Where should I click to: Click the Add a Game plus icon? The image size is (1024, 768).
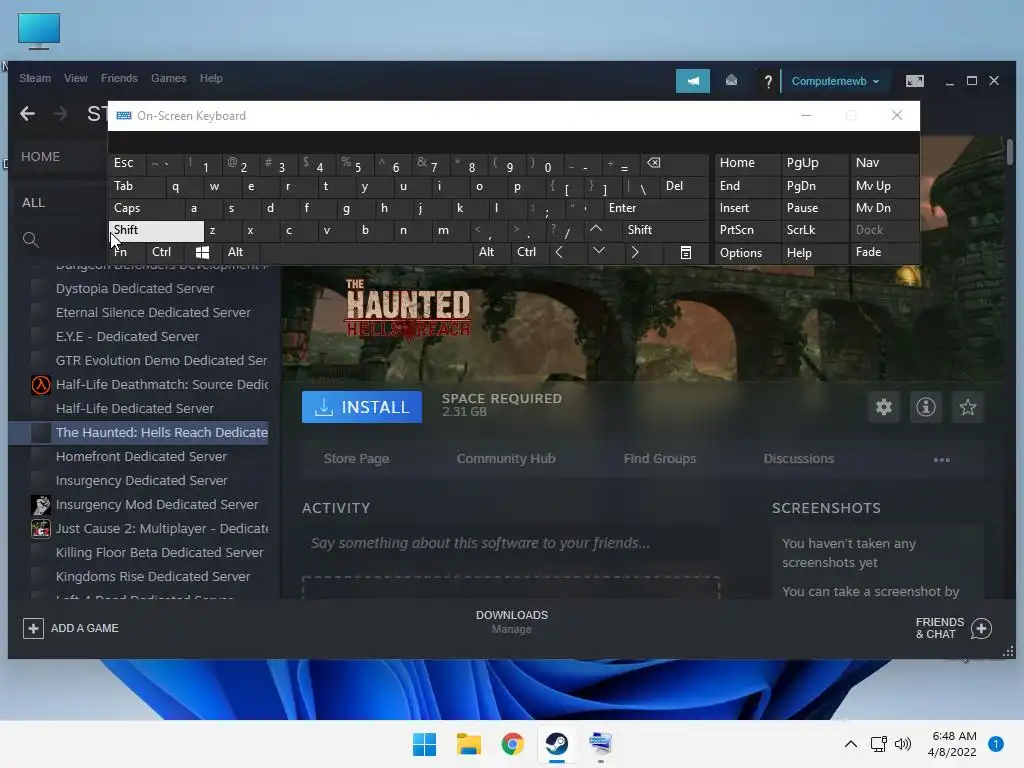coord(33,628)
